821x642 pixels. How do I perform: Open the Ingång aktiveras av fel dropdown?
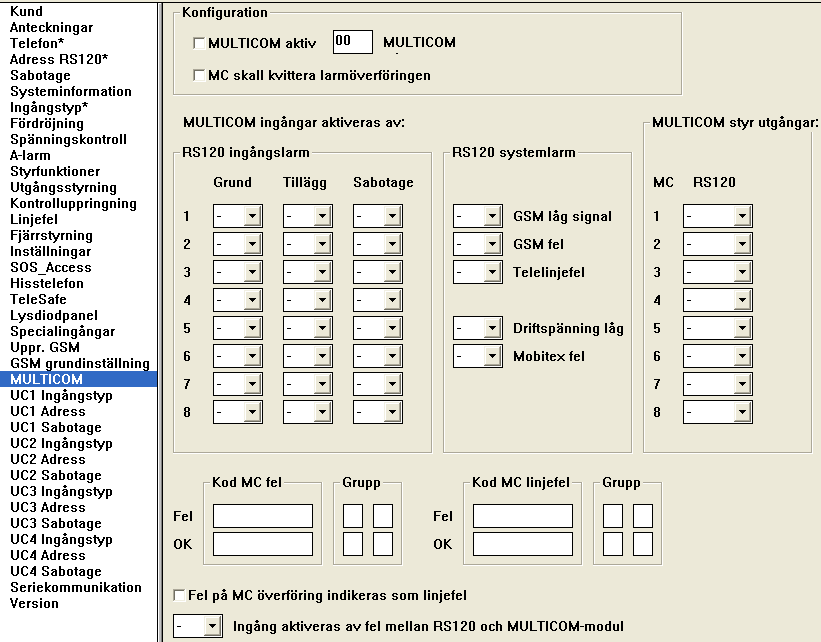[x=198, y=626]
